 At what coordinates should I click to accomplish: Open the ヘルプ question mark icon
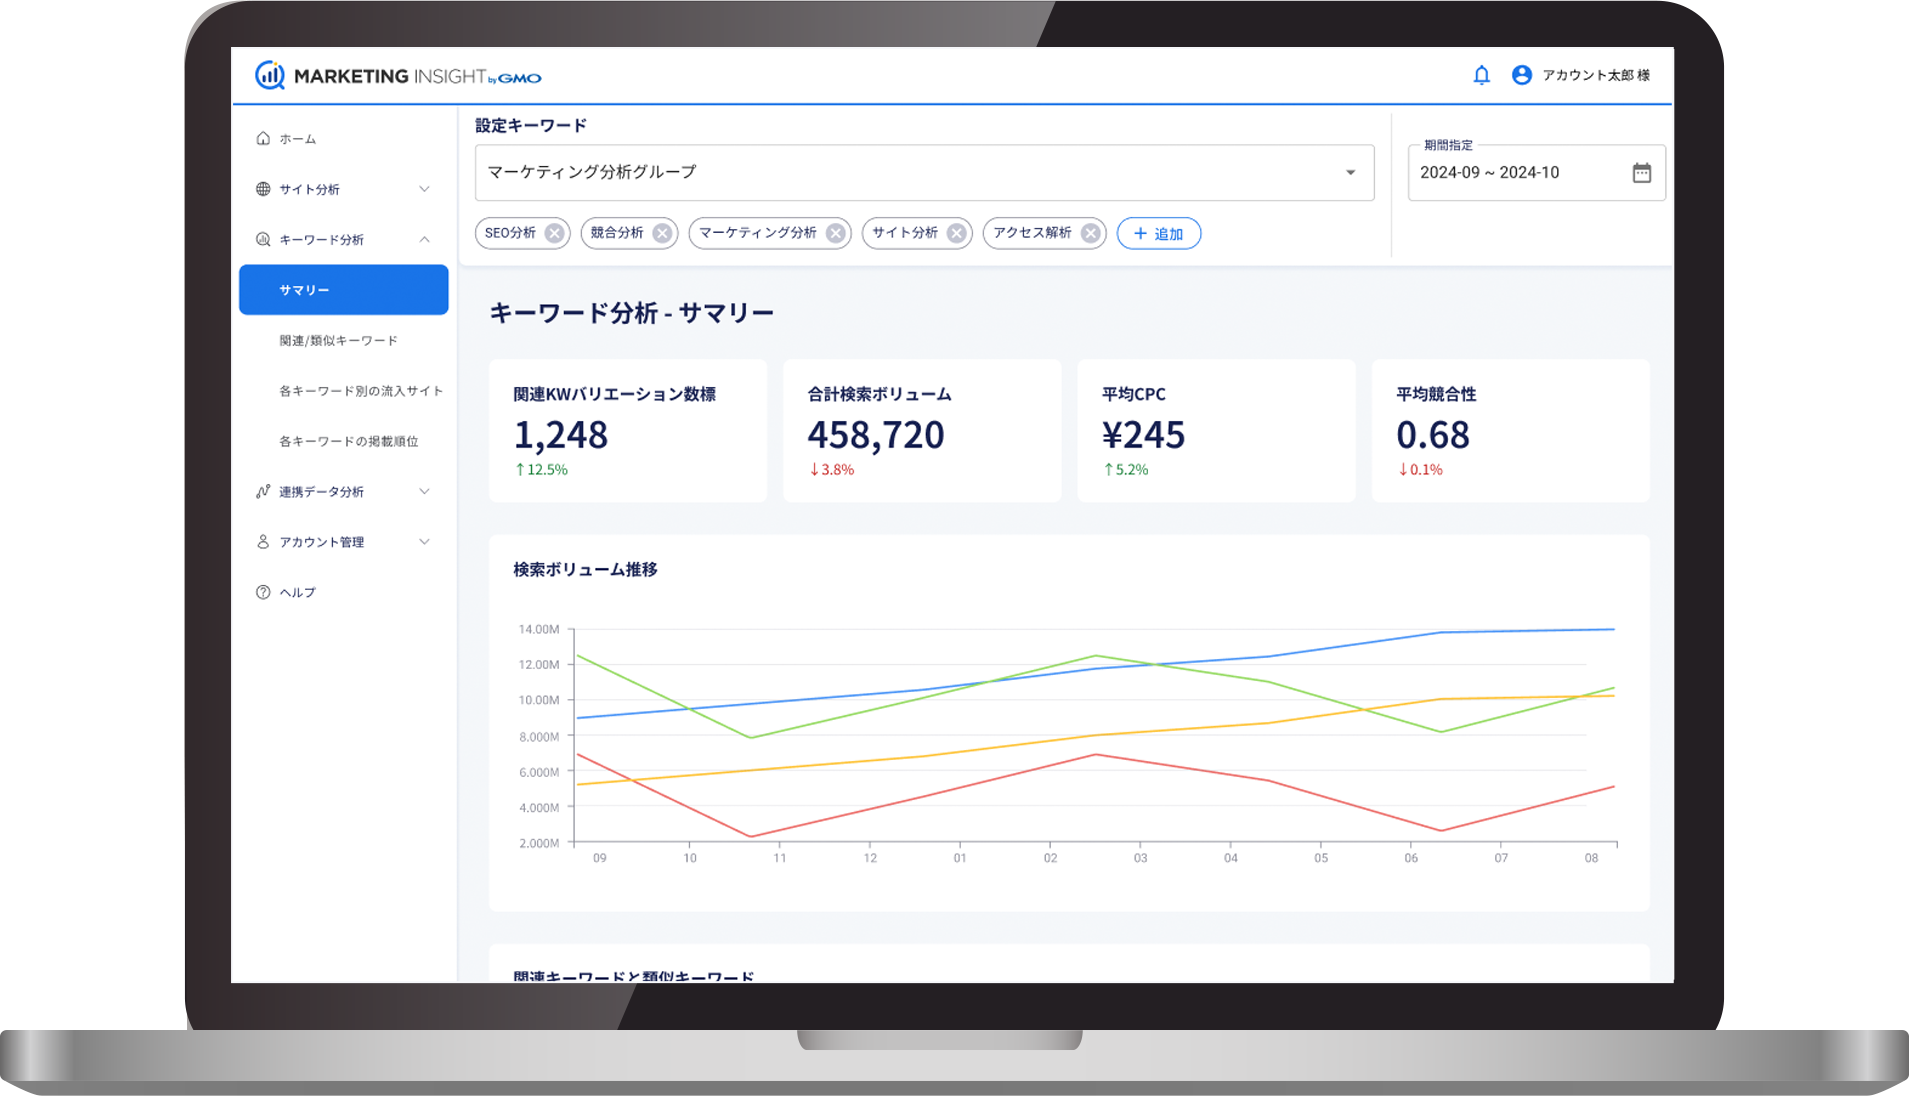tap(263, 592)
